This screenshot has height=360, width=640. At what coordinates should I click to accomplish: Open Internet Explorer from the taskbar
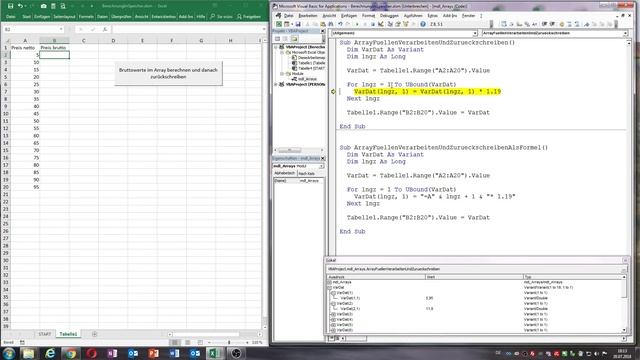tap(50, 353)
